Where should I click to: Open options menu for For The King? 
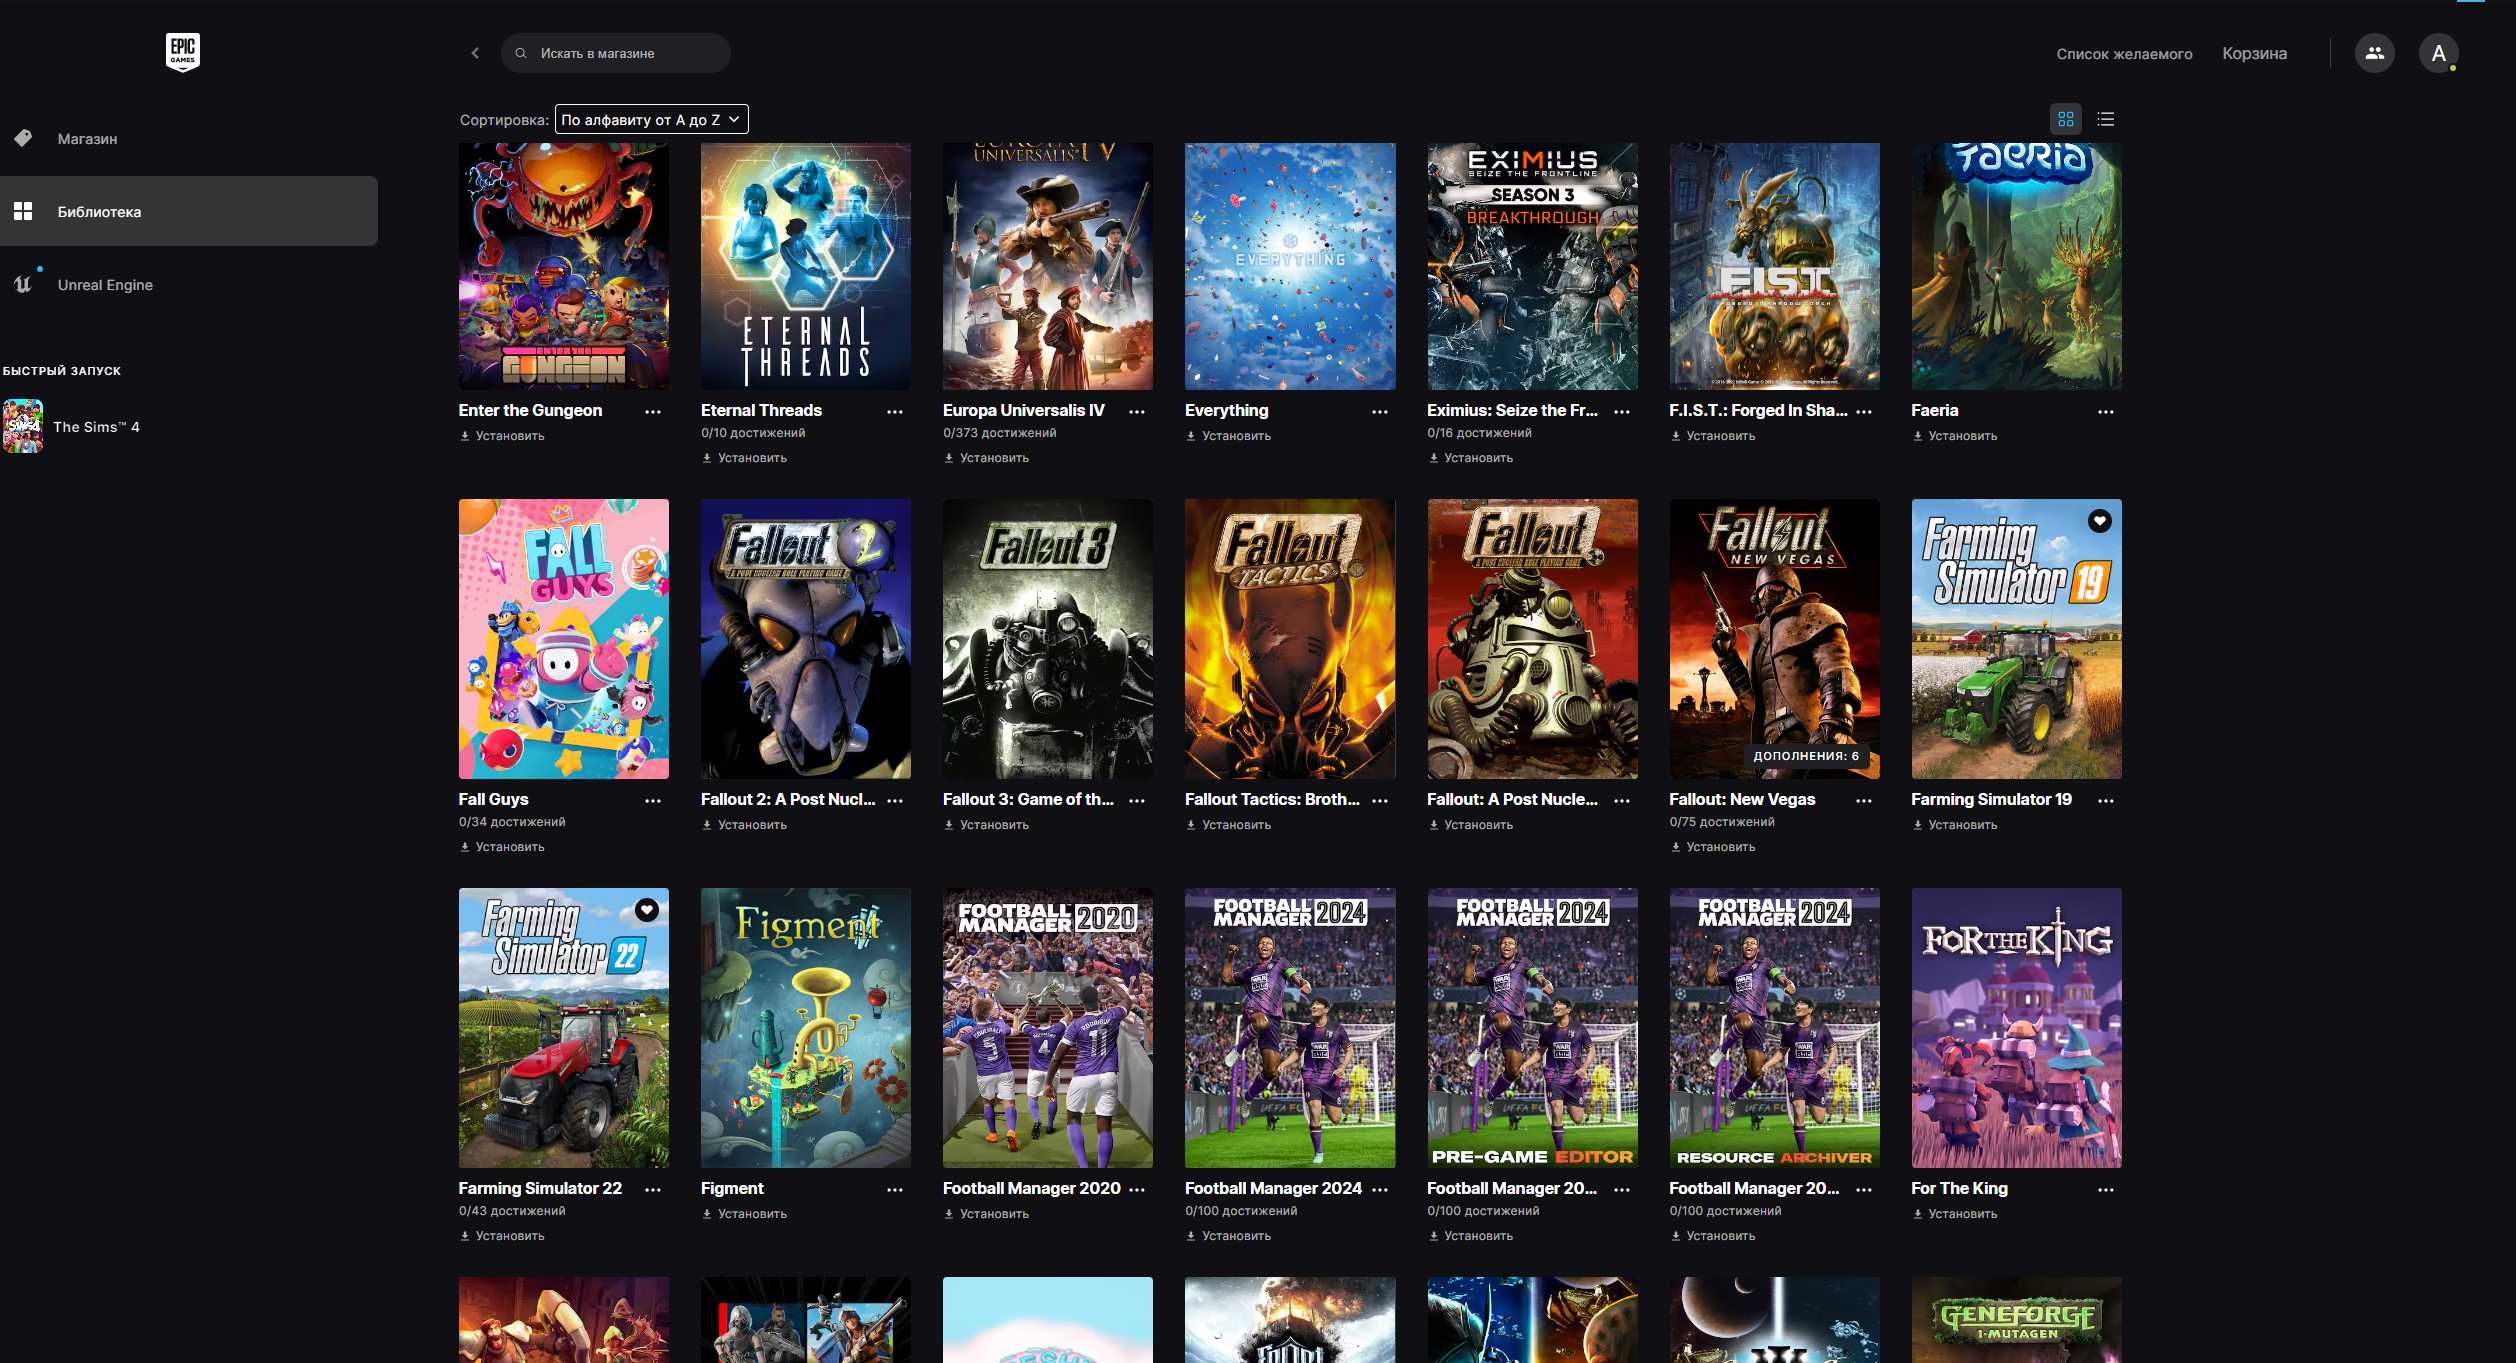[x=2106, y=1190]
